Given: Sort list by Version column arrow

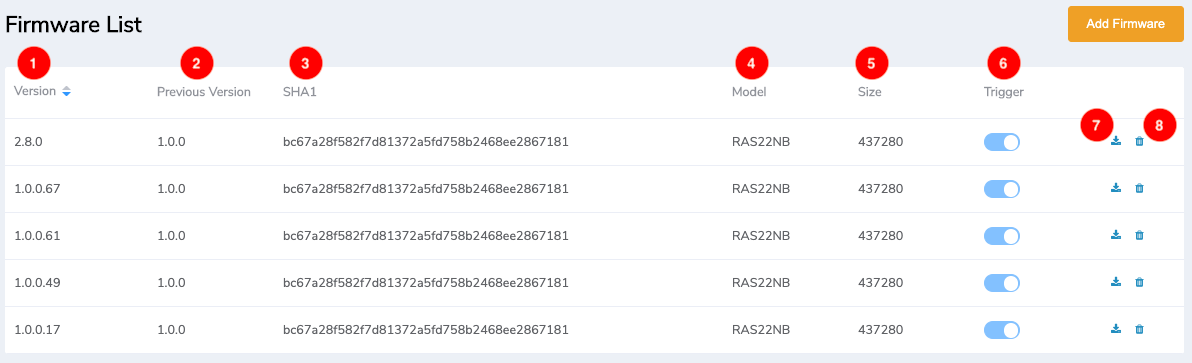Looking at the screenshot, I should click(x=66, y=92).
